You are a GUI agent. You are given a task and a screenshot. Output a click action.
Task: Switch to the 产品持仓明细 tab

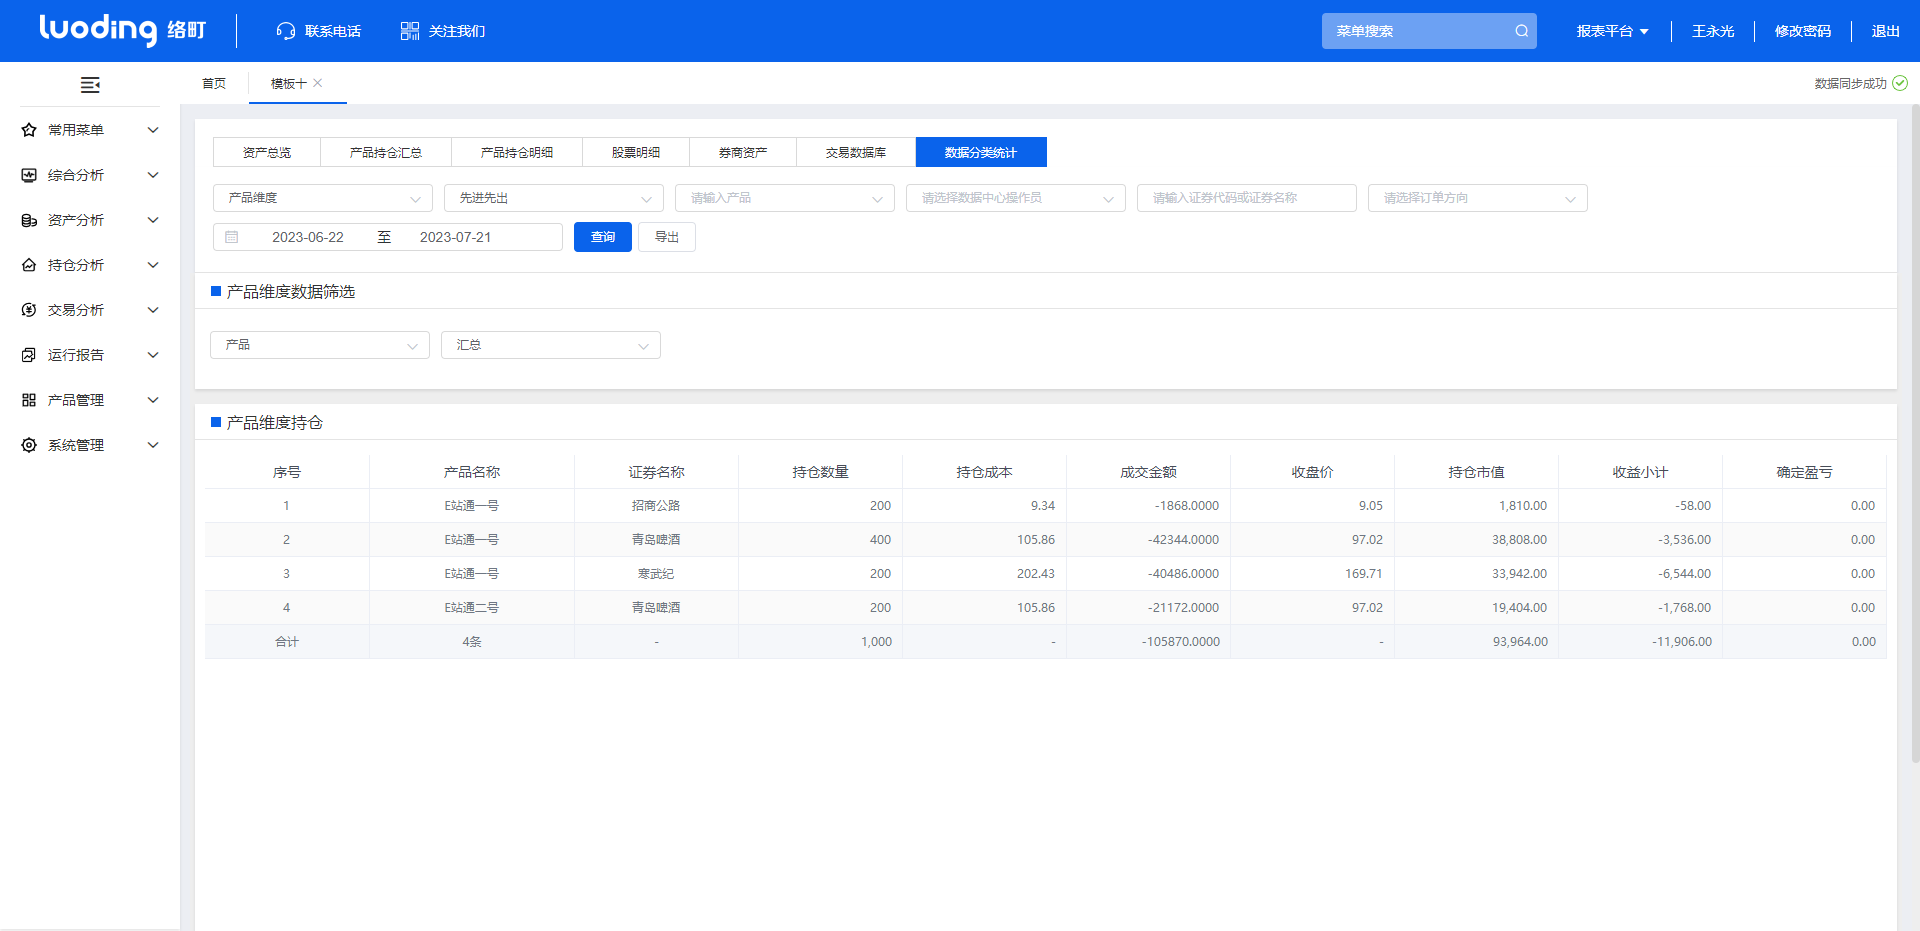517,152
